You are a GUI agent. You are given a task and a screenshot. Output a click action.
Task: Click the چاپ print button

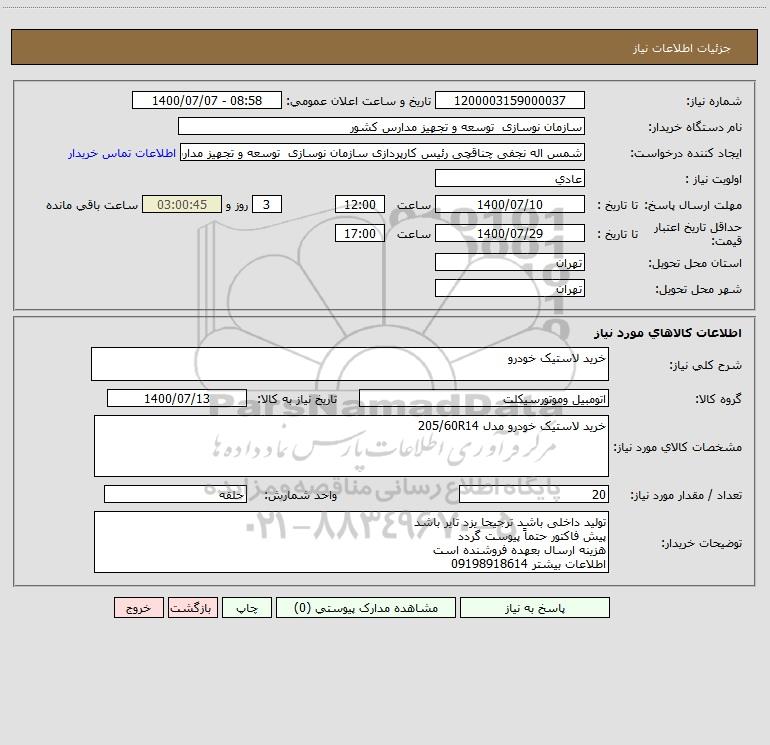pos(247,608)
